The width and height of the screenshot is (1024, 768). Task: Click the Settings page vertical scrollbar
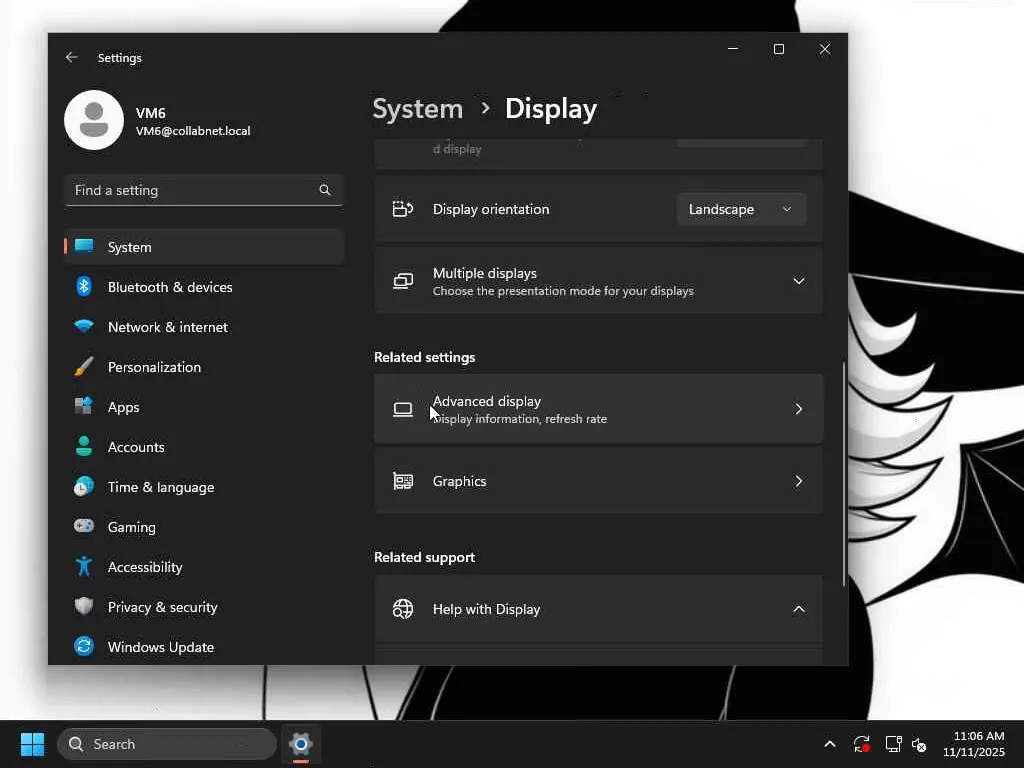point(844,475)
